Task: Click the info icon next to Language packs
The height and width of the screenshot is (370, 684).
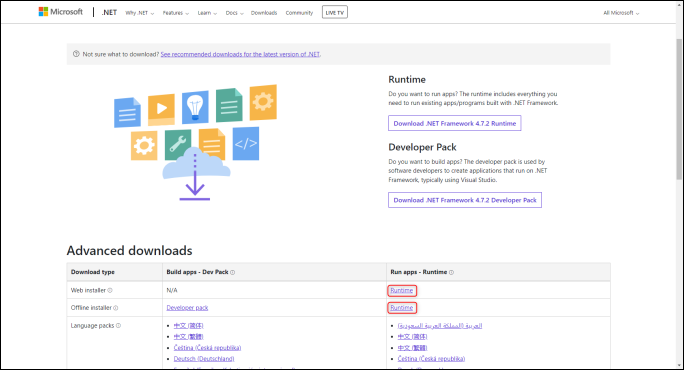Action: pyautogui.click(x=118, y=325)
